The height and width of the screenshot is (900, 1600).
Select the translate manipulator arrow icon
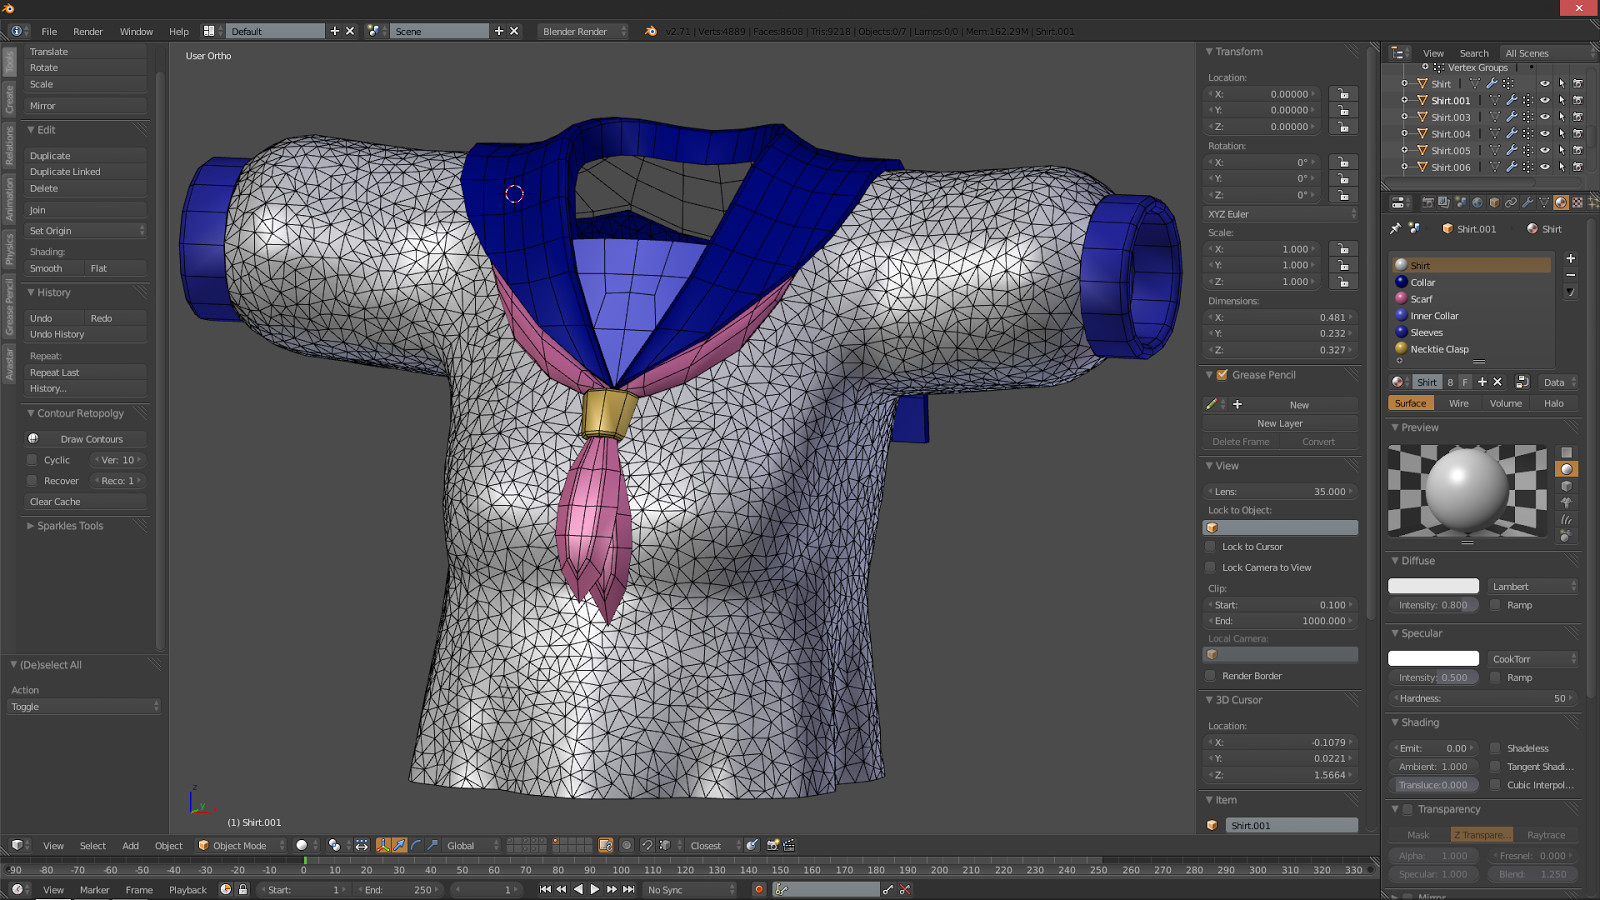click(400, 845)
